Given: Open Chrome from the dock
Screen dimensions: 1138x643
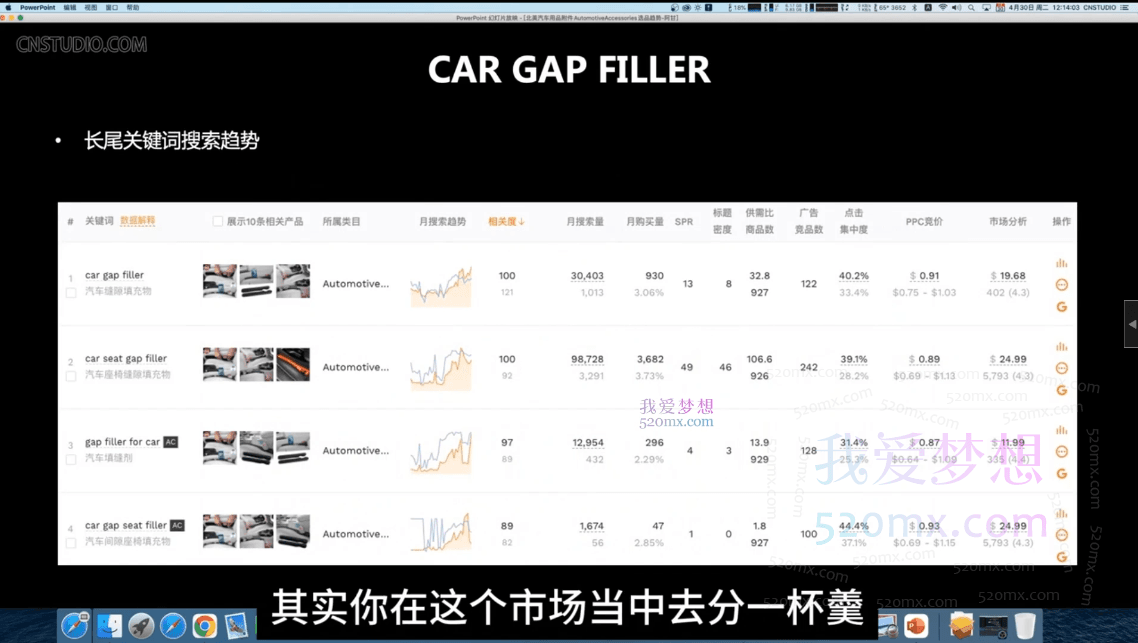Looking at the screenshot, I should 205,626.
